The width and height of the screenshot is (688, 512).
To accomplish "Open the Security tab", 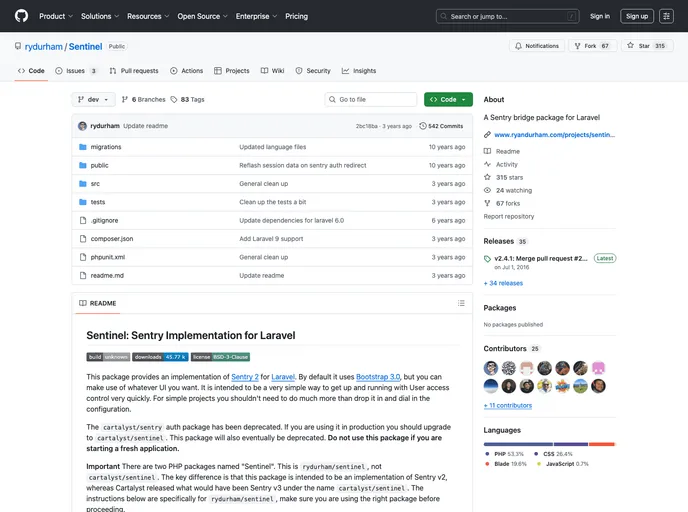I will [x=313, y=71].
